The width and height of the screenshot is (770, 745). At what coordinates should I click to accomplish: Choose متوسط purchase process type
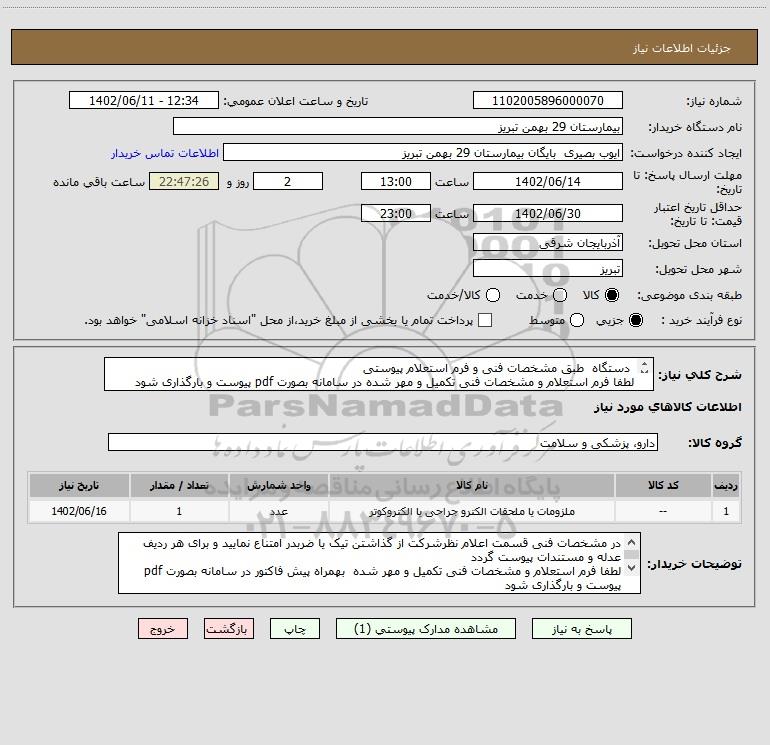click(577, 321)
